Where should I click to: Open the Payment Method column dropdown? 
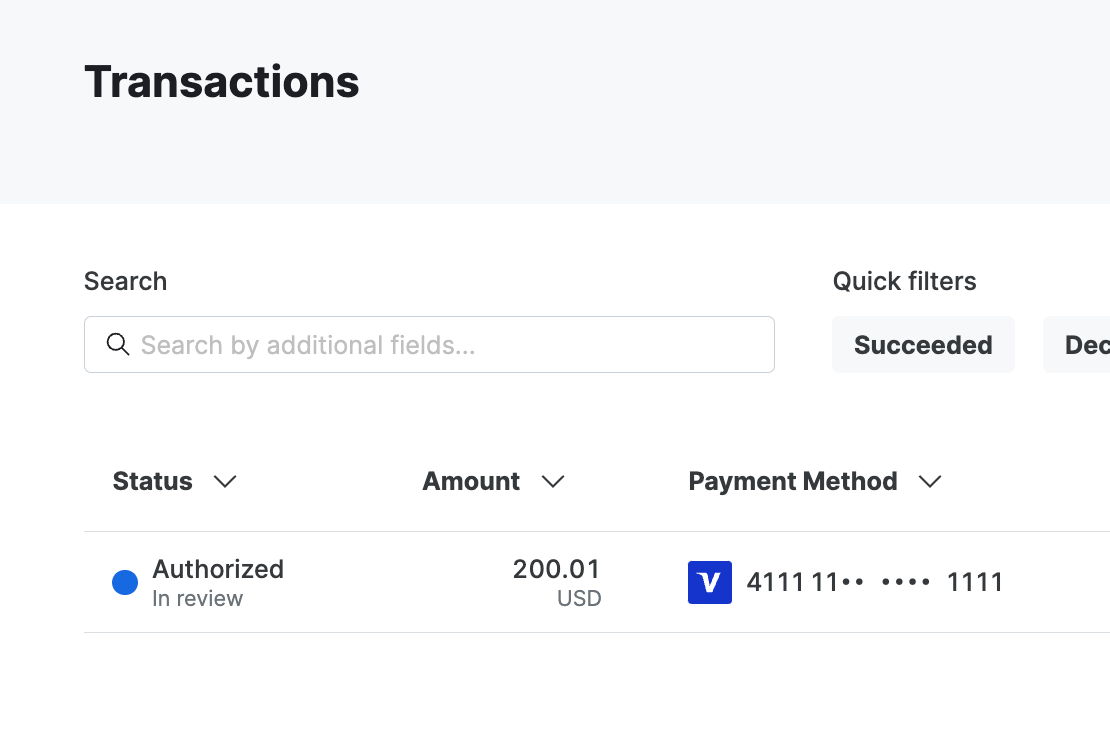tap(930, 482)
